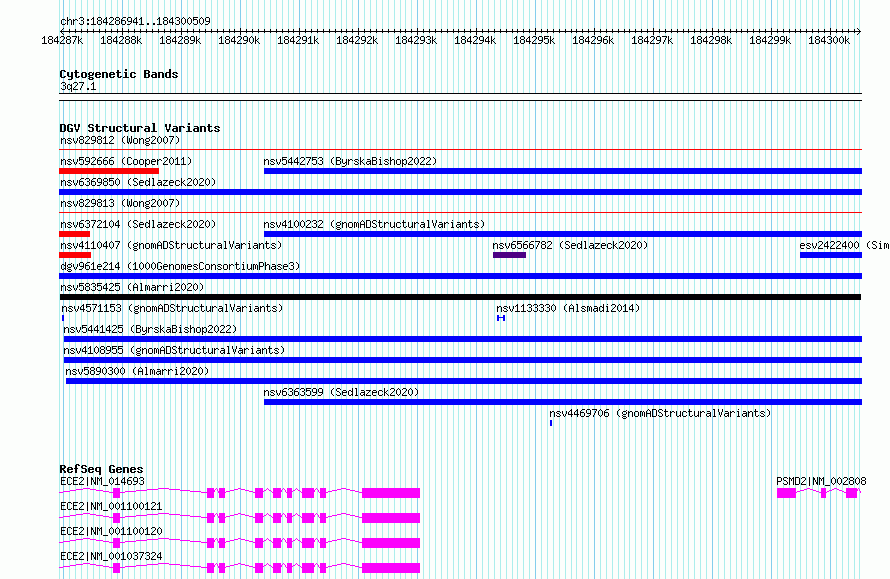Viewport: 890px width, 579px height.
Task: Select nsv5441425 (ByrskaBishop2022) blue bar
Action: tap(463, 339)
